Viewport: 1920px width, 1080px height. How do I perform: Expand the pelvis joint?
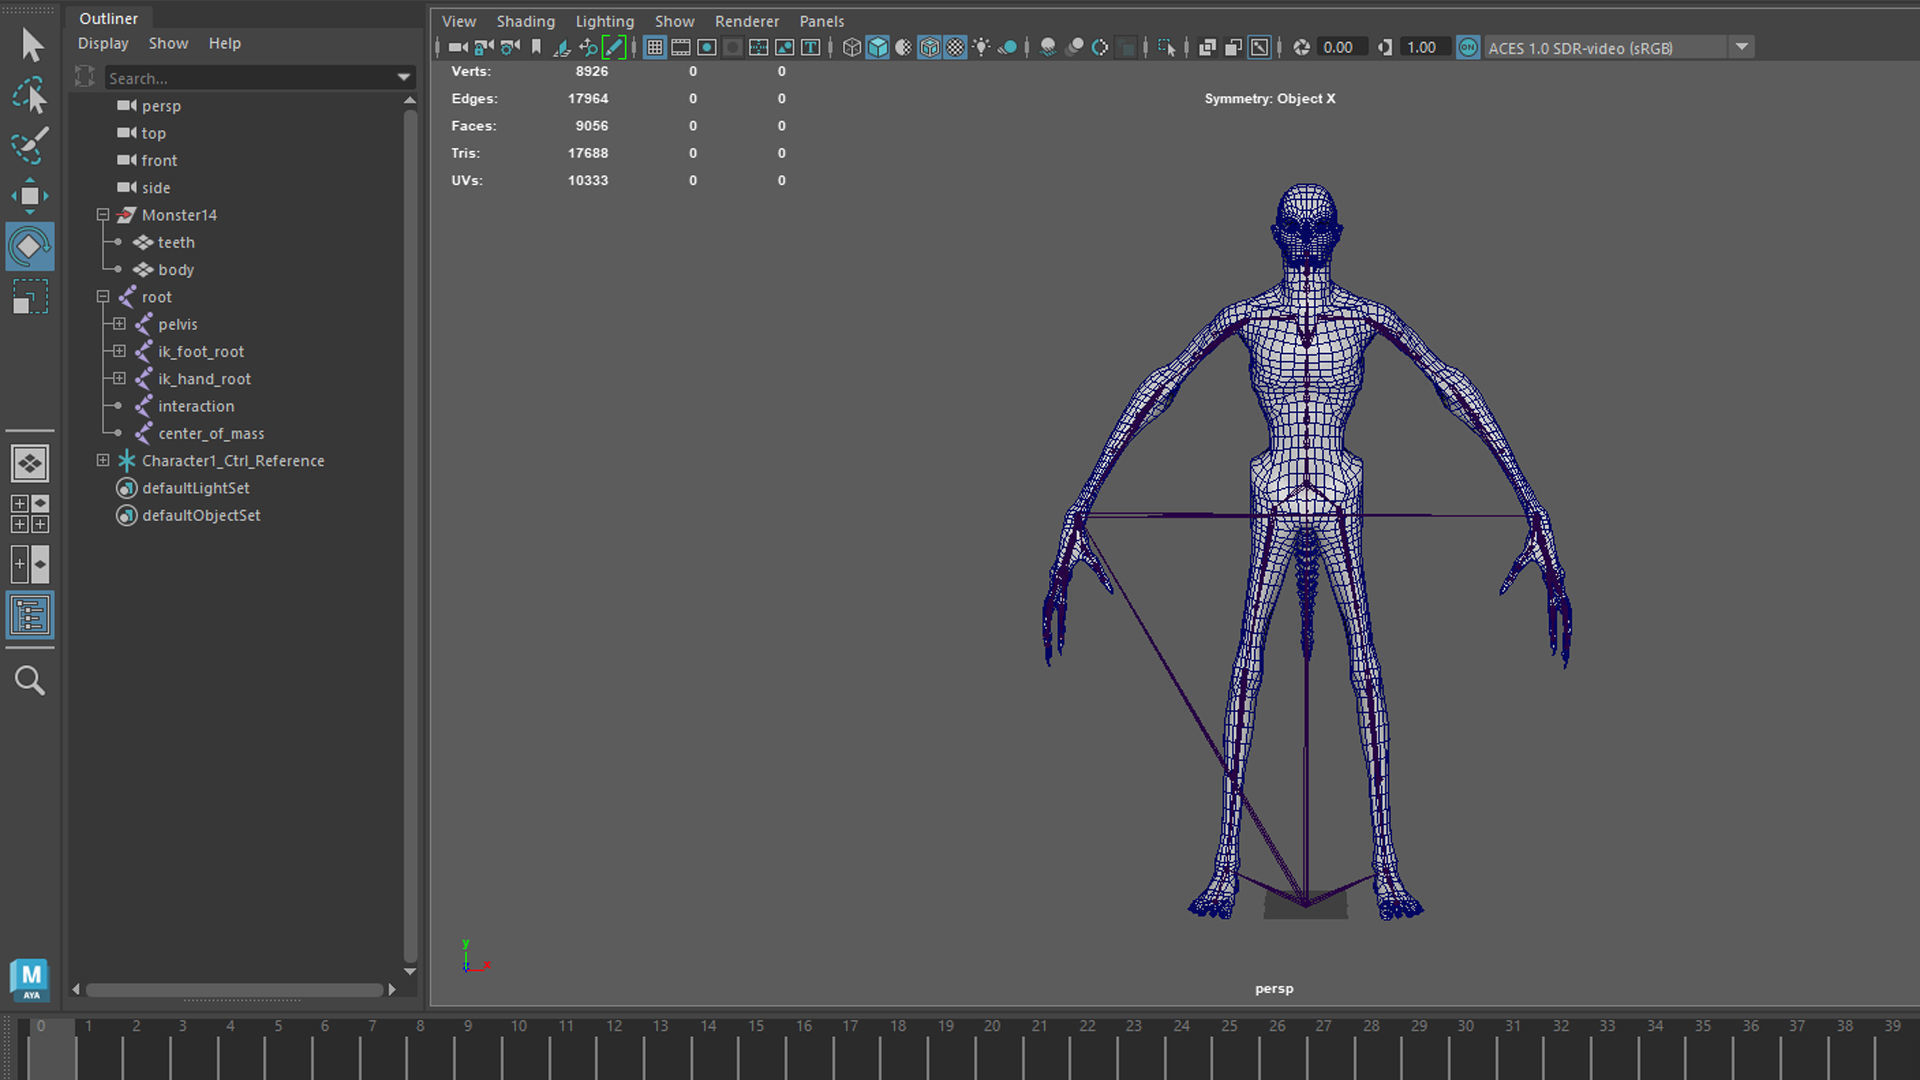119,324
